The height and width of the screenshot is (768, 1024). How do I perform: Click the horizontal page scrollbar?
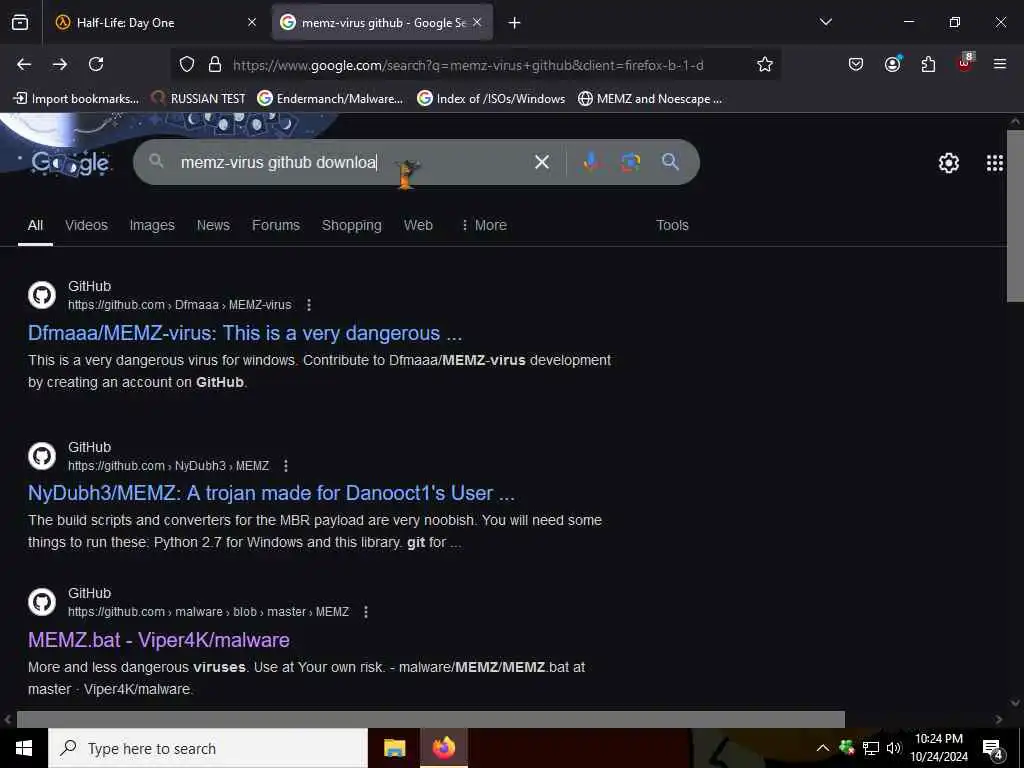click(430, 719)
